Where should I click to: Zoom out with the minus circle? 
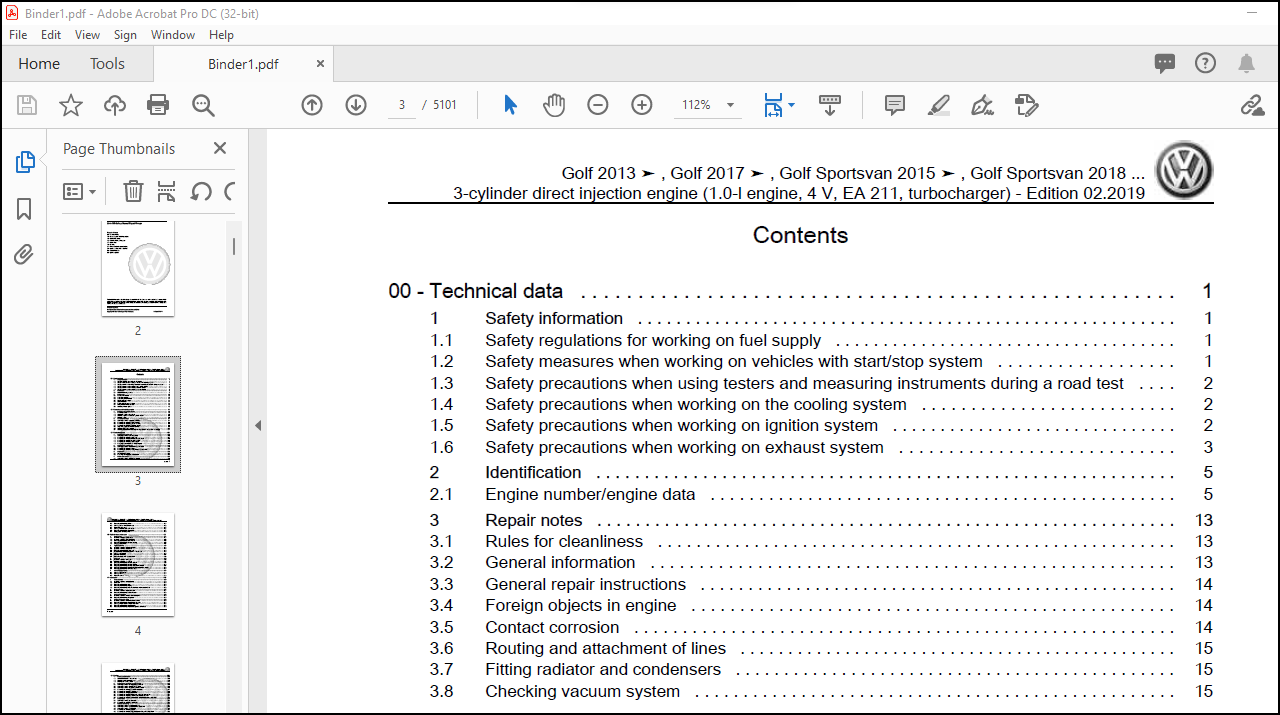(x=598, y=105)
